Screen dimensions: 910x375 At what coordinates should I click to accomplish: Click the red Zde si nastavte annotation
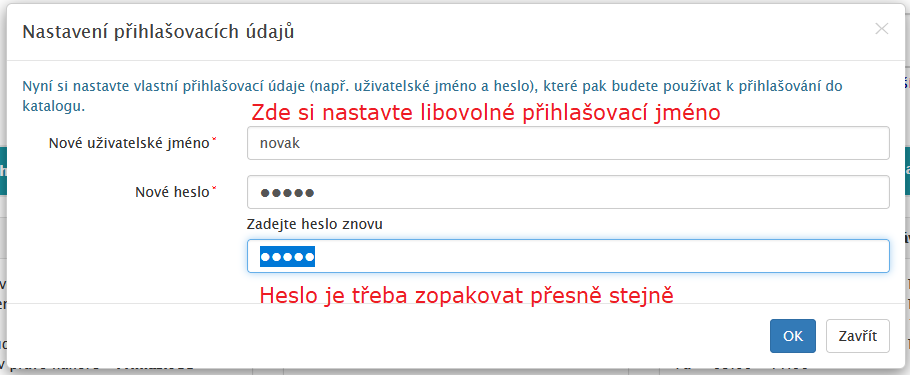485,112
